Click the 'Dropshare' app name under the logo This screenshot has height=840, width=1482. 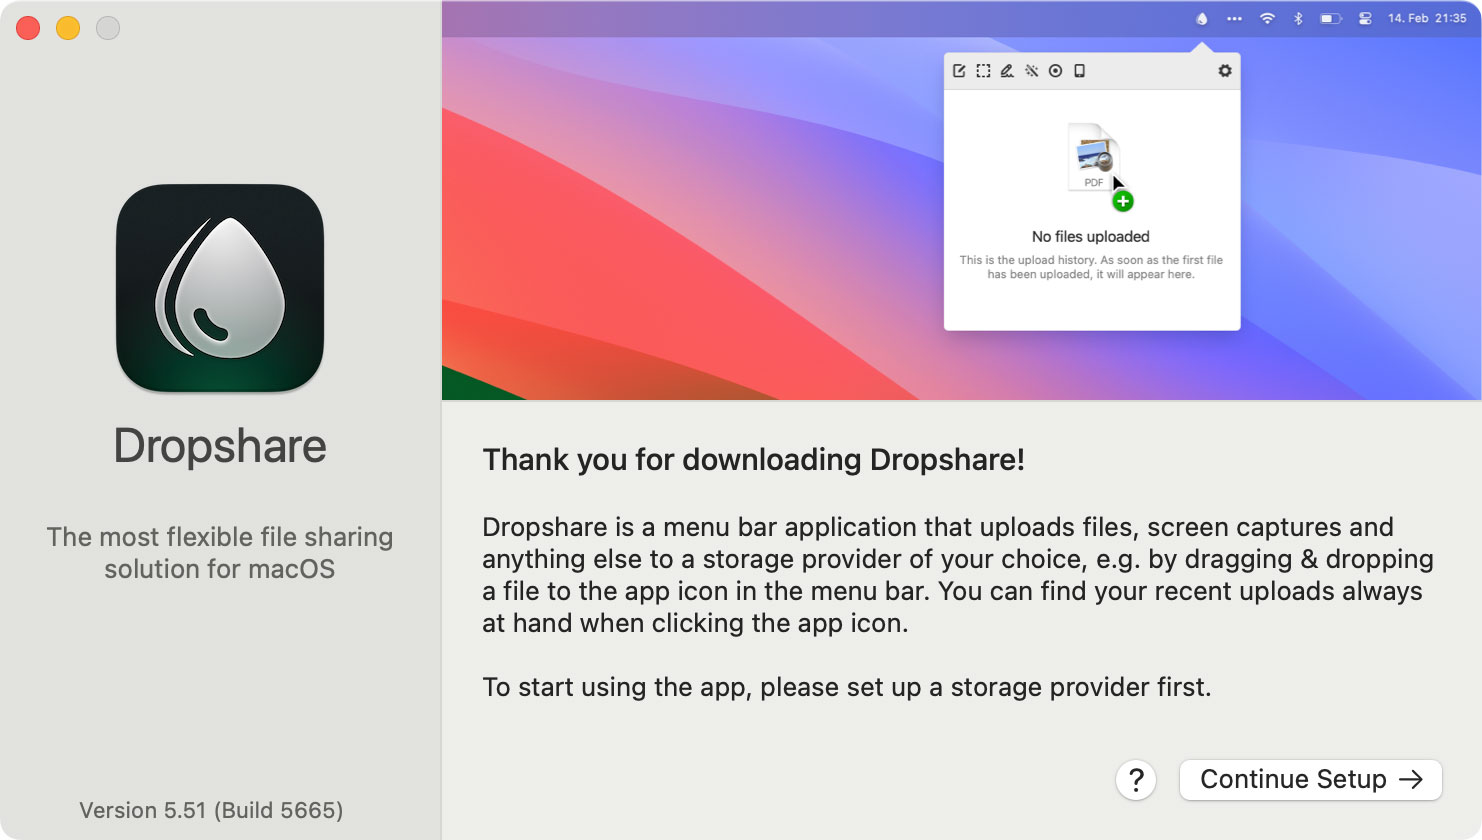[220, 446]
